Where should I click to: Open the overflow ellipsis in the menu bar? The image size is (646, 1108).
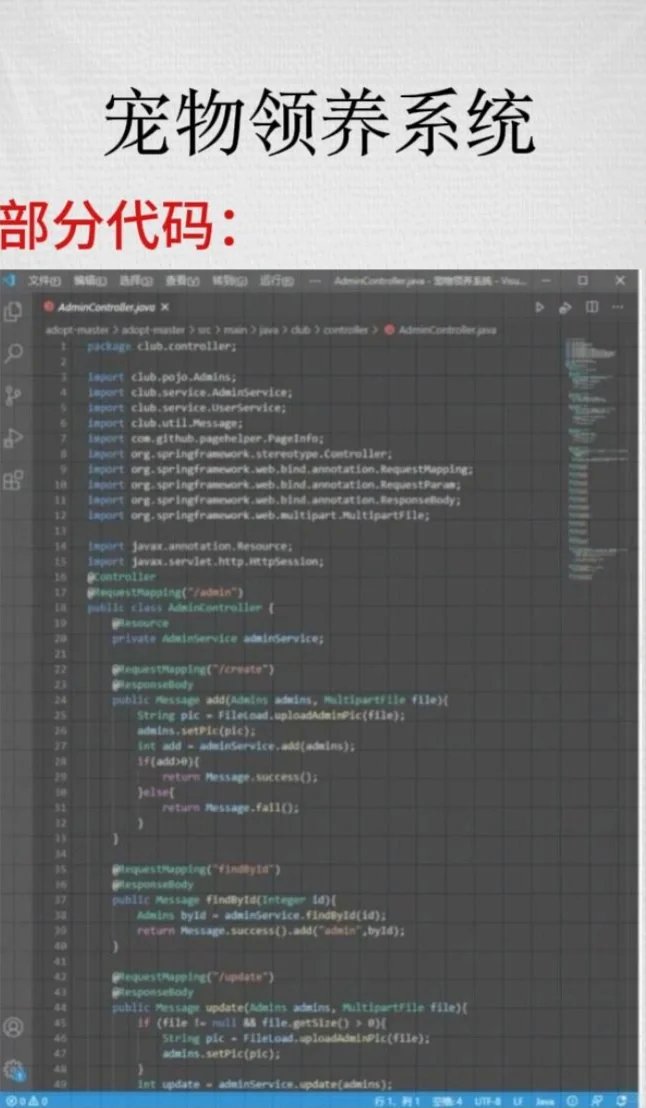tap(315, 281)
